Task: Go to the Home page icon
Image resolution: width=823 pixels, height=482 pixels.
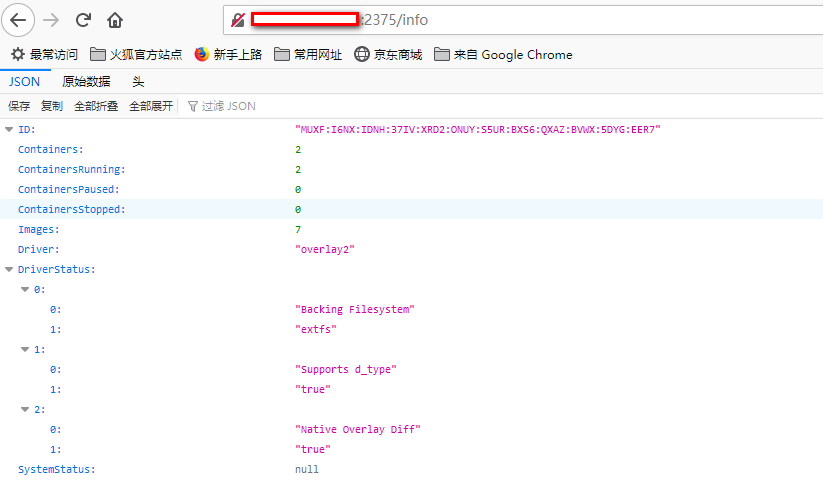Action: [115, 20]
